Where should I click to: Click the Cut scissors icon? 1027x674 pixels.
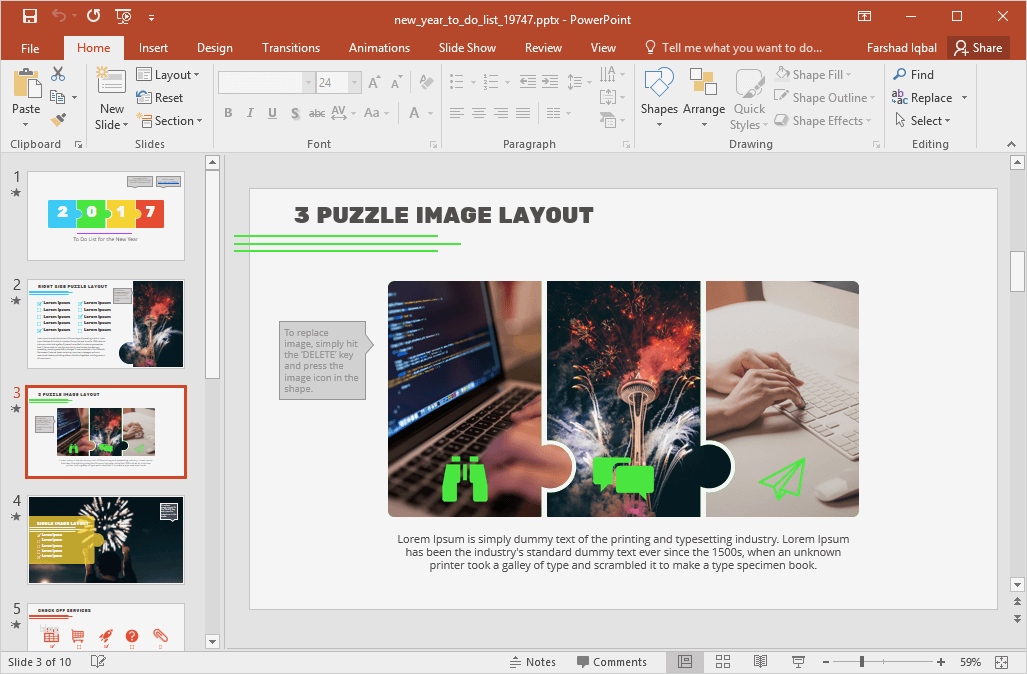(x=58, y=73)
